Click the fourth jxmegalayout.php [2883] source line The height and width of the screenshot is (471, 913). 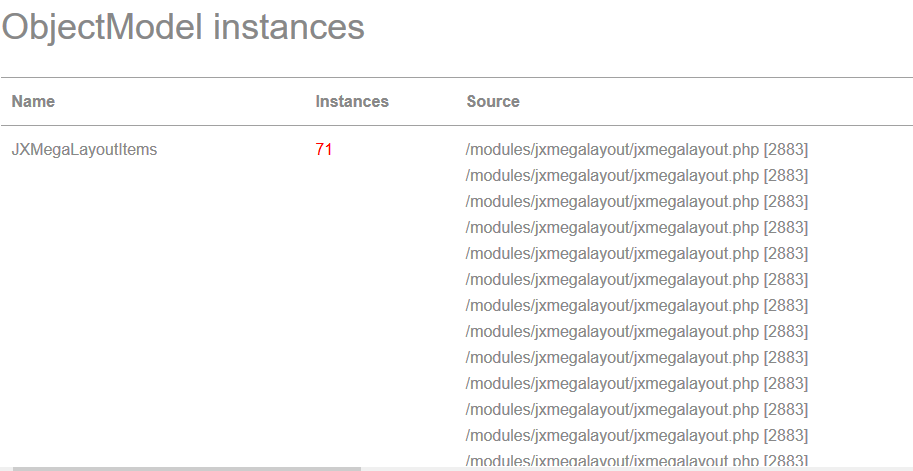pos(637,228)
